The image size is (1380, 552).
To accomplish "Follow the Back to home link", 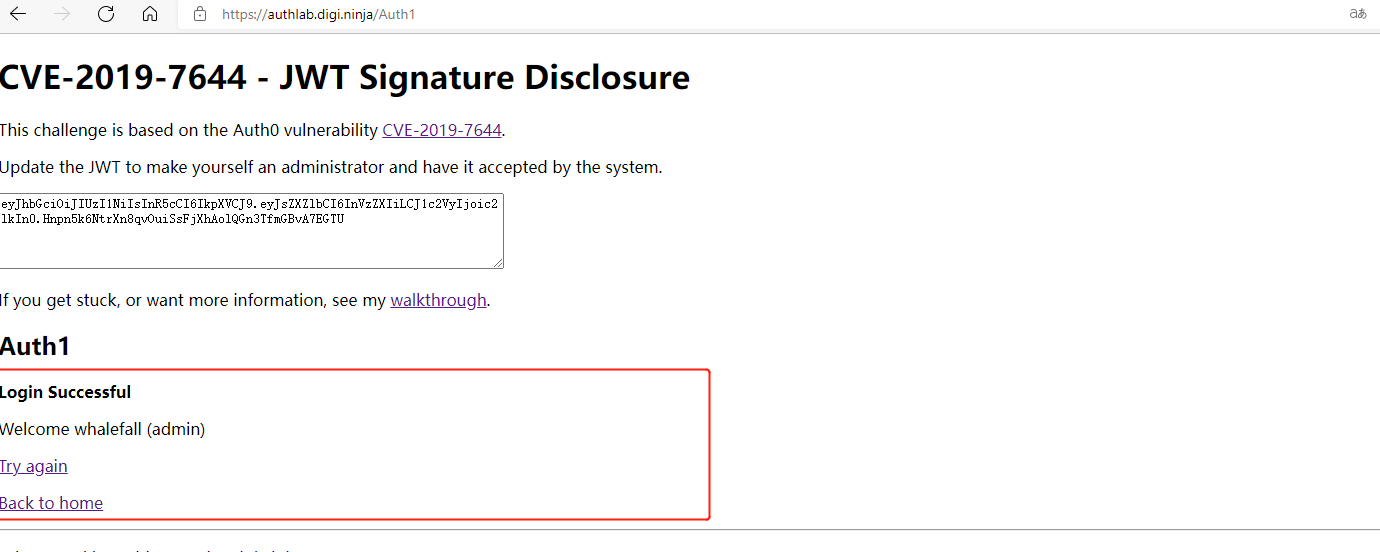I will click(x=51, y=503).
